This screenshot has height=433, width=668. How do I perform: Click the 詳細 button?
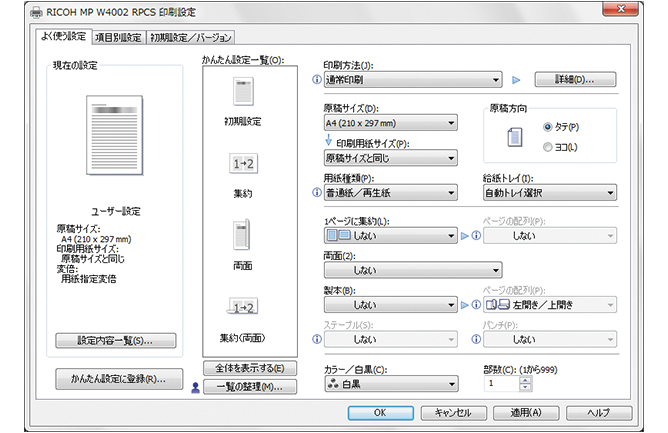point(574,79)
